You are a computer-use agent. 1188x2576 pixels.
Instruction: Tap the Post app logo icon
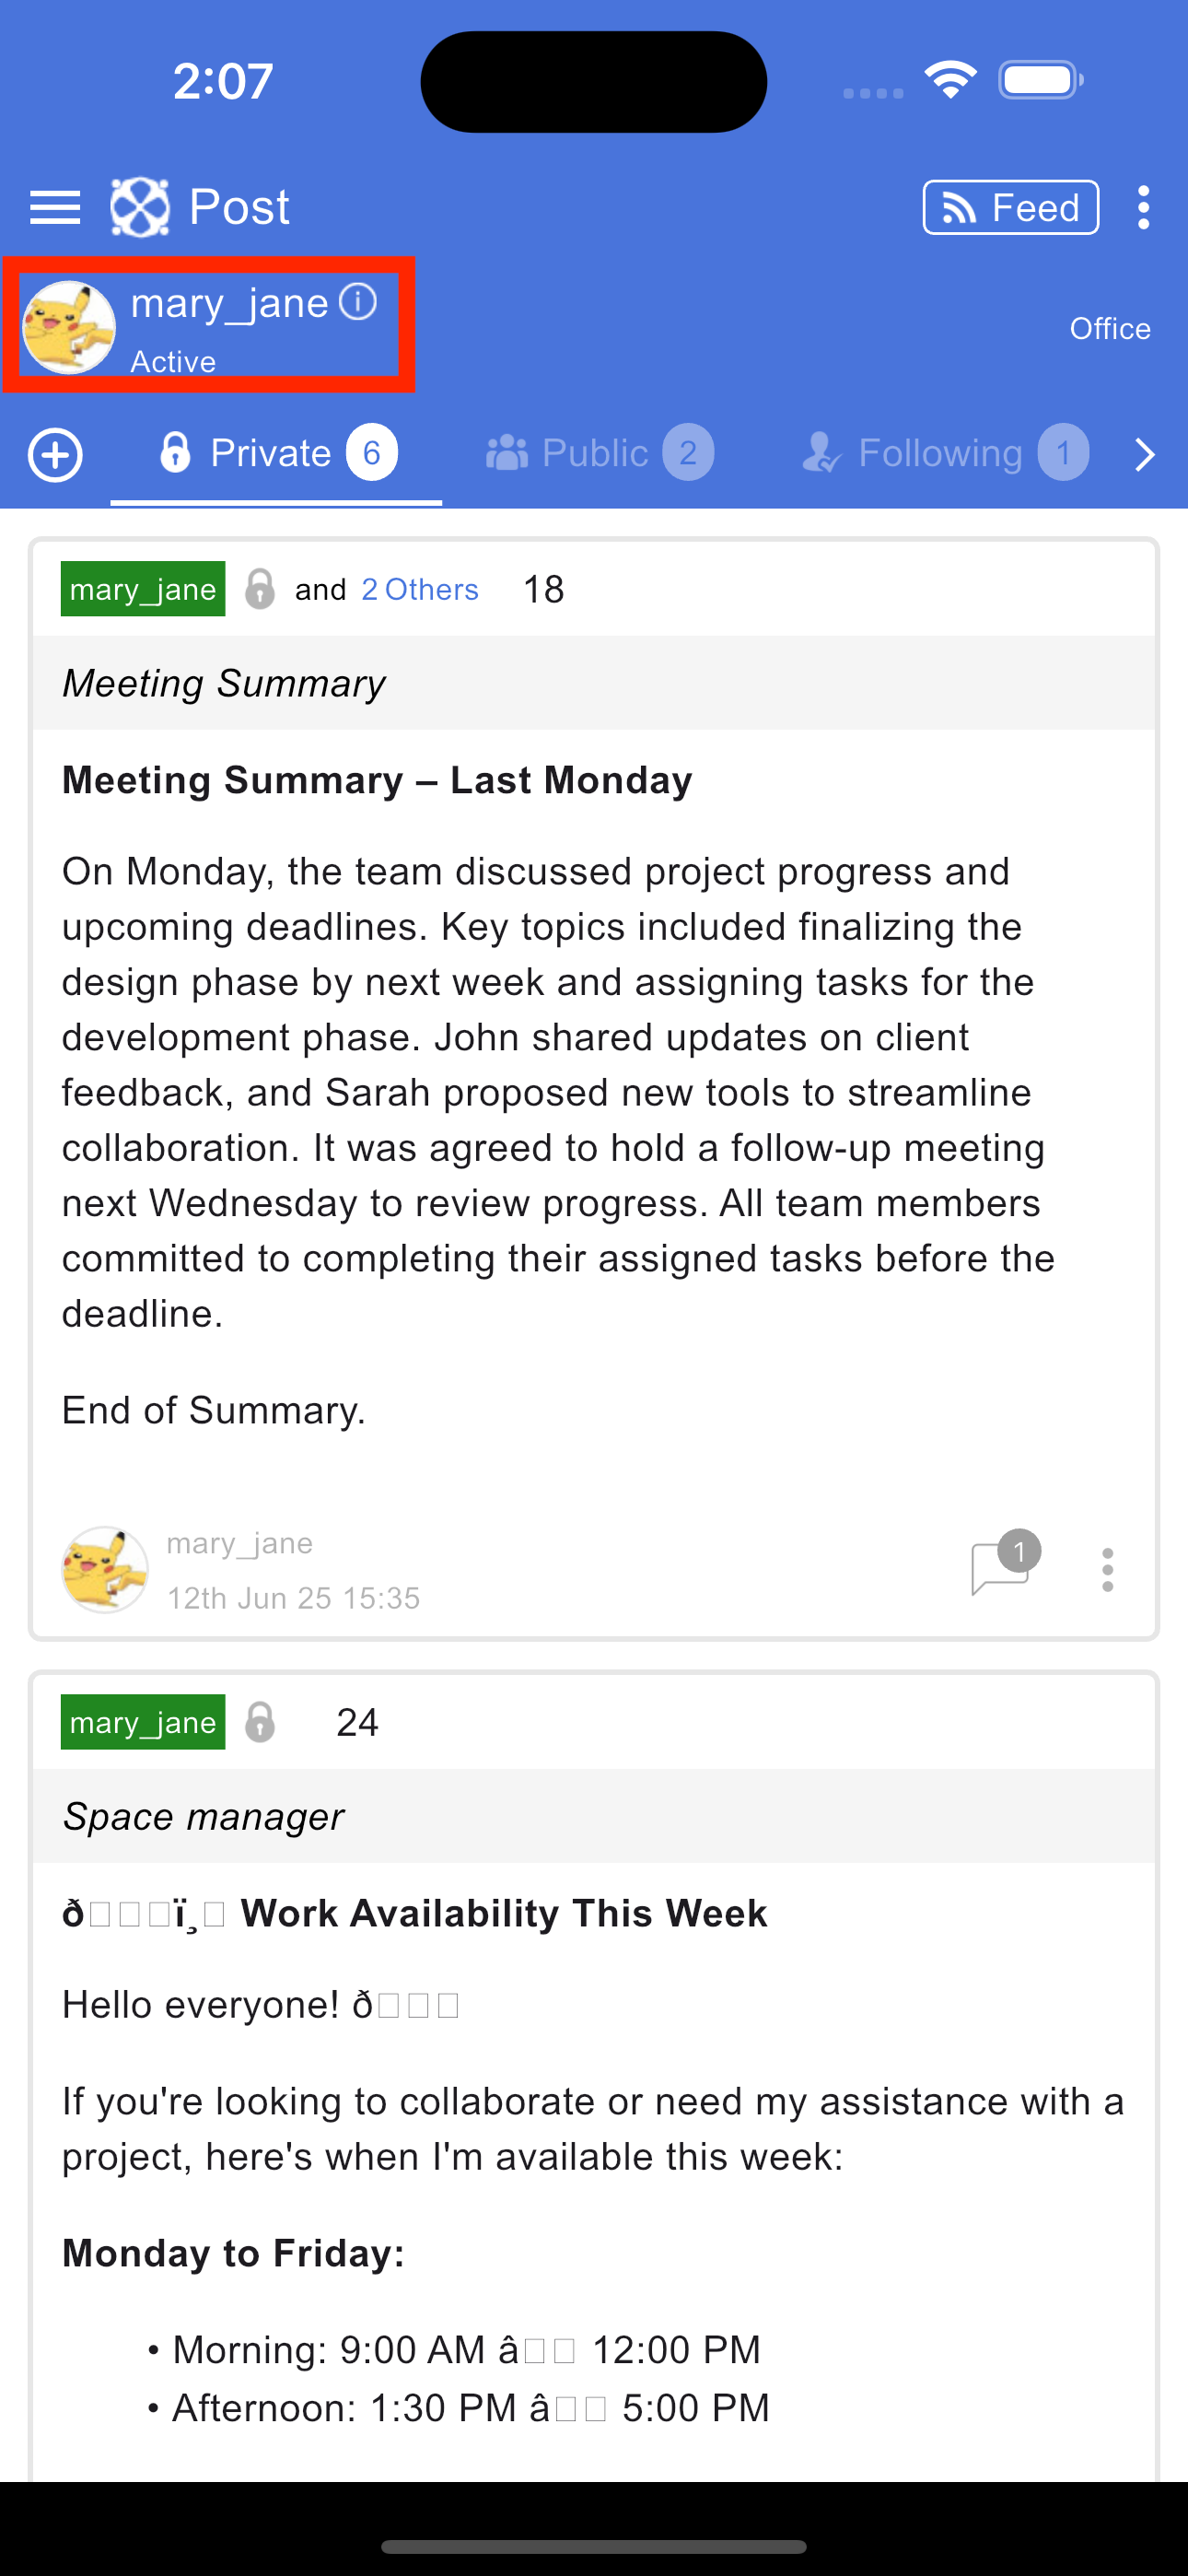pyautogui.click(x=139, y=207)
